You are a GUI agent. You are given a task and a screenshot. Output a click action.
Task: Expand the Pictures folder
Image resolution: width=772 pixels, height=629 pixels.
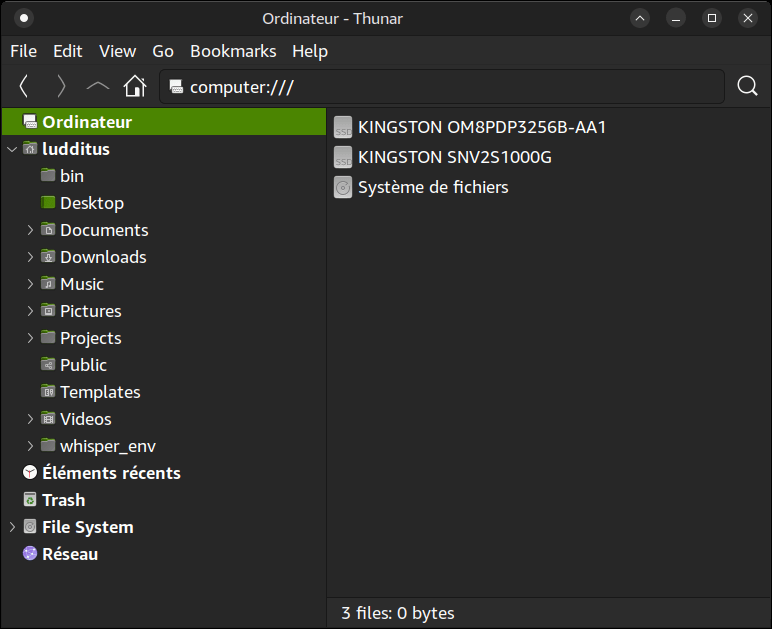(x=30, y=311)
